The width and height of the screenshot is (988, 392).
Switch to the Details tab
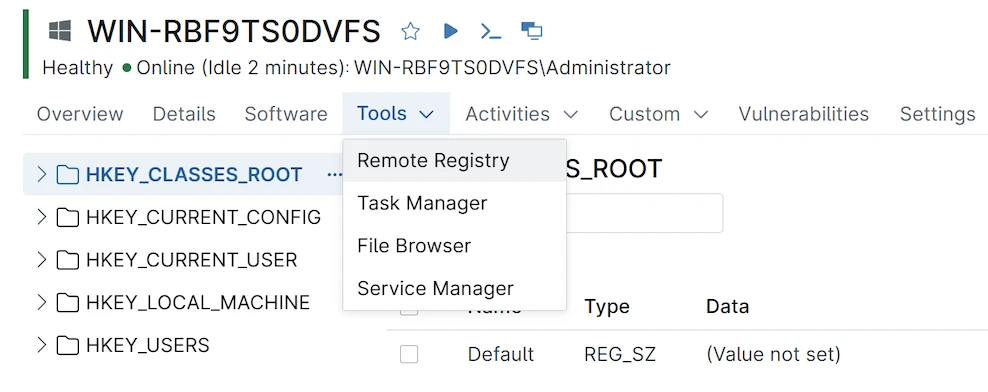pos(184,114)
